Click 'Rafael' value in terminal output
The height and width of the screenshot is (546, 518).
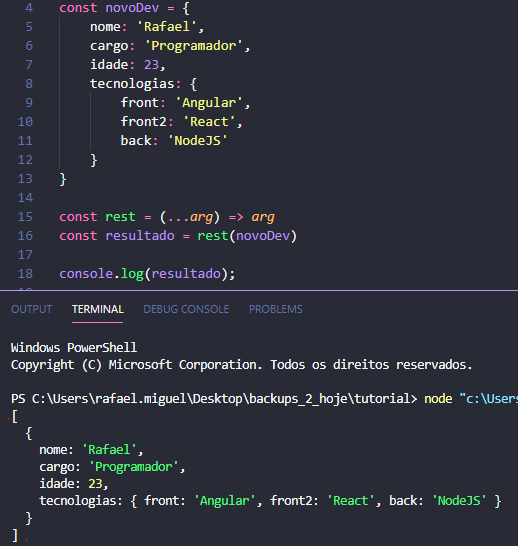click(109, 450)
